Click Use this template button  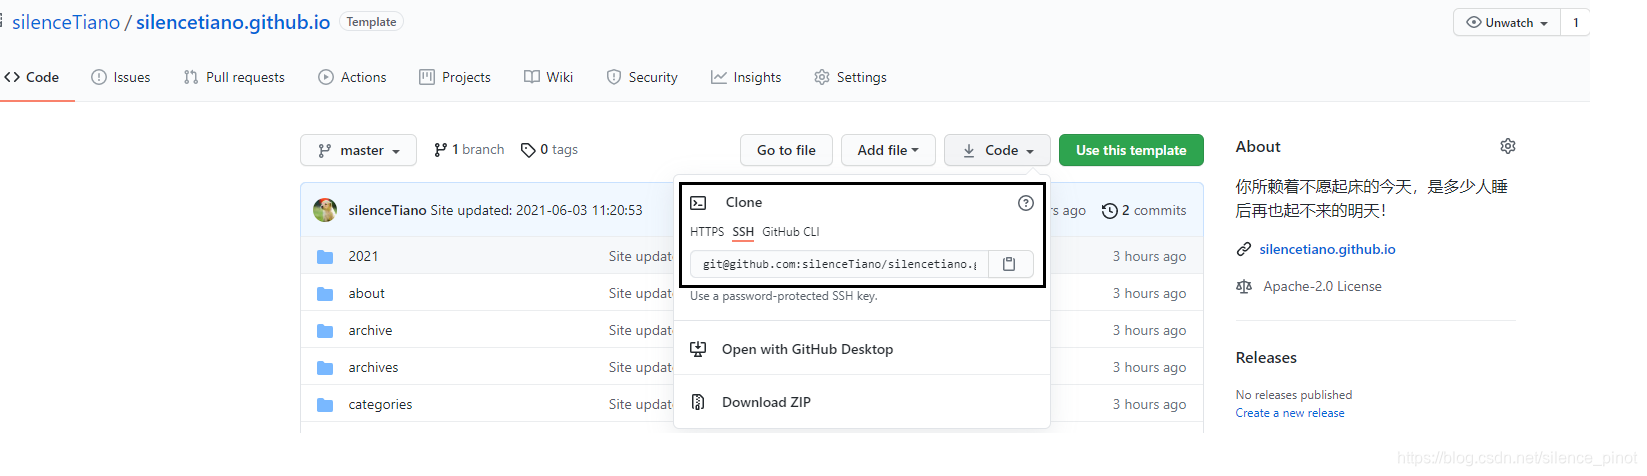(x=1131, y=150)
